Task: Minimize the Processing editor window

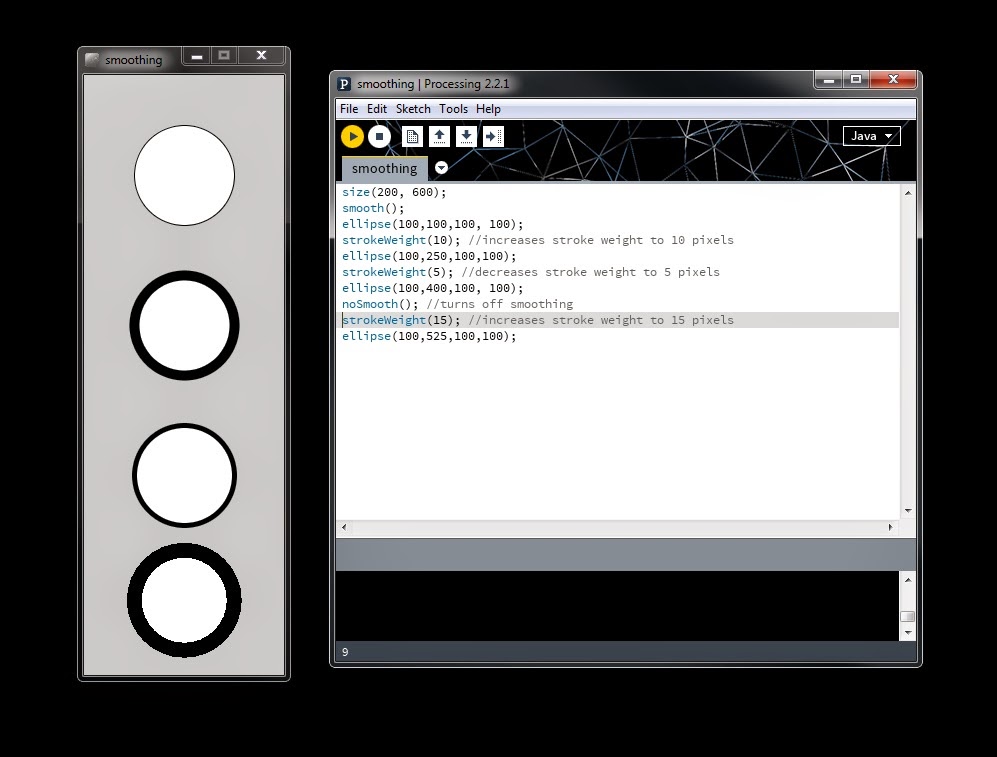Action: (829, 79)
